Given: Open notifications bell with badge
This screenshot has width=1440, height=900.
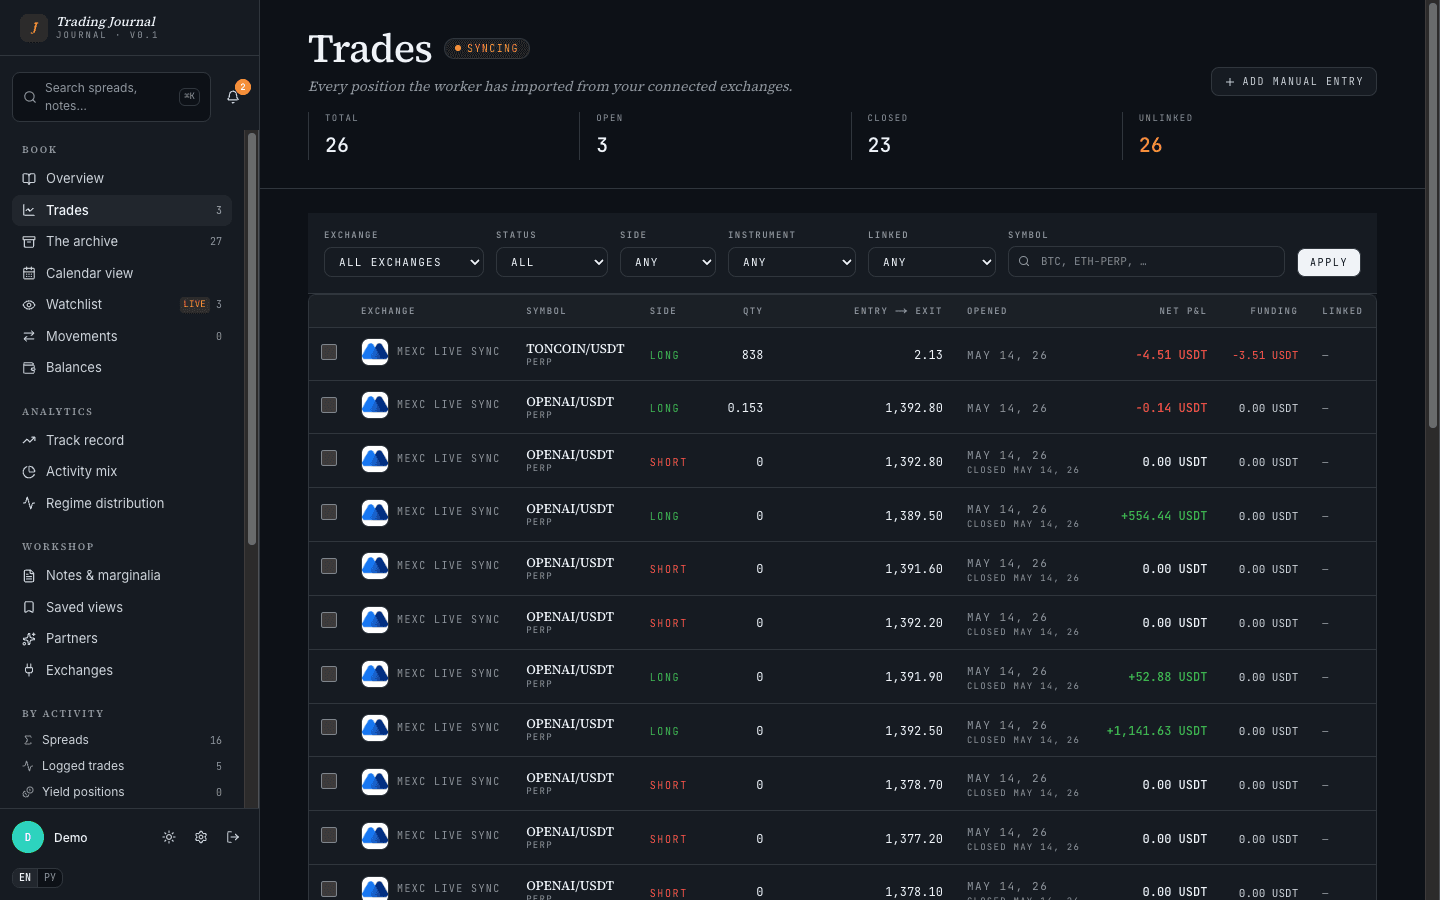Looking at the screenshot, I should pos(234,96).
